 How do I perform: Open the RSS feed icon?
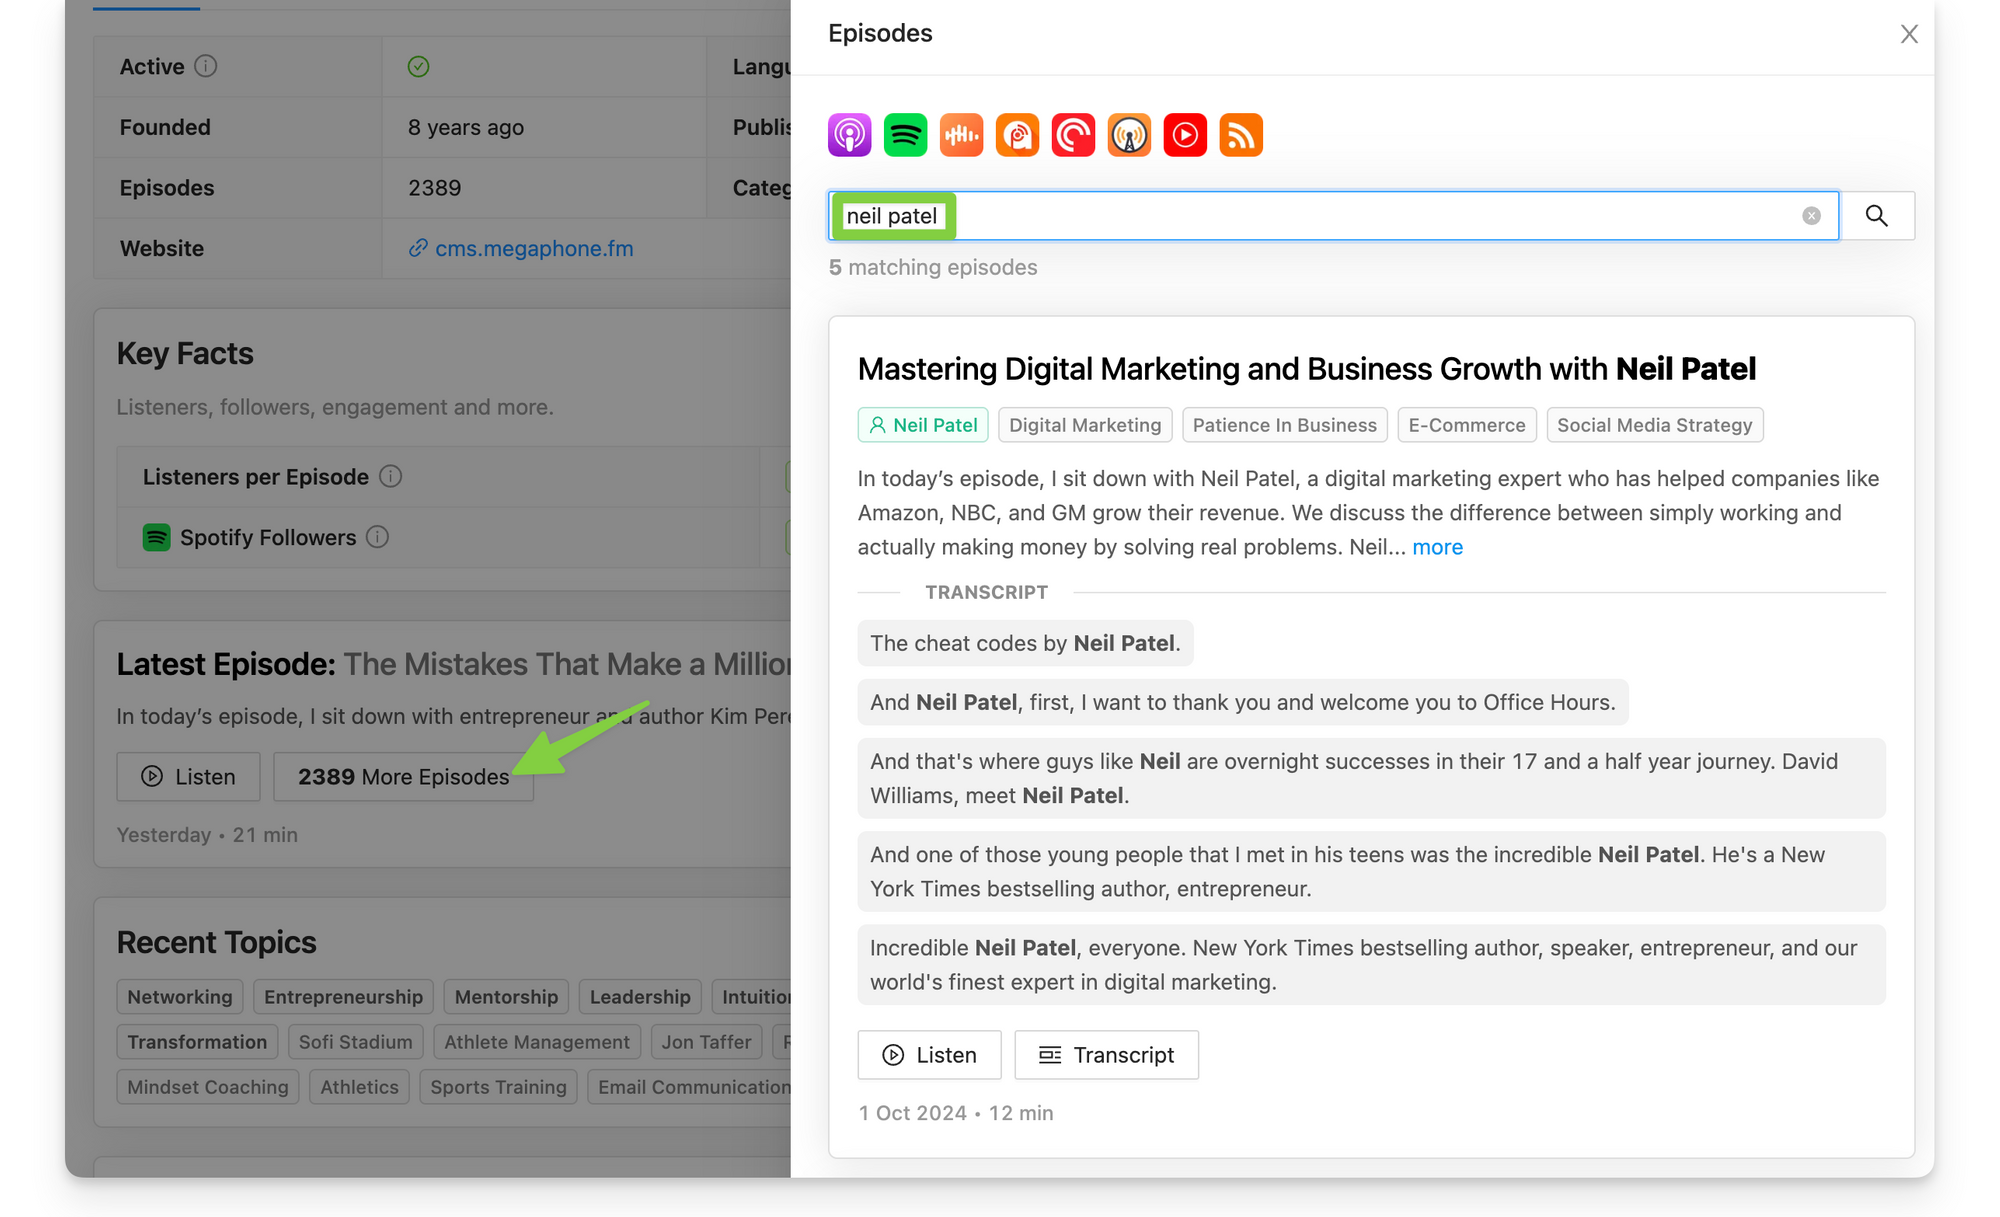pos(1241,135)
